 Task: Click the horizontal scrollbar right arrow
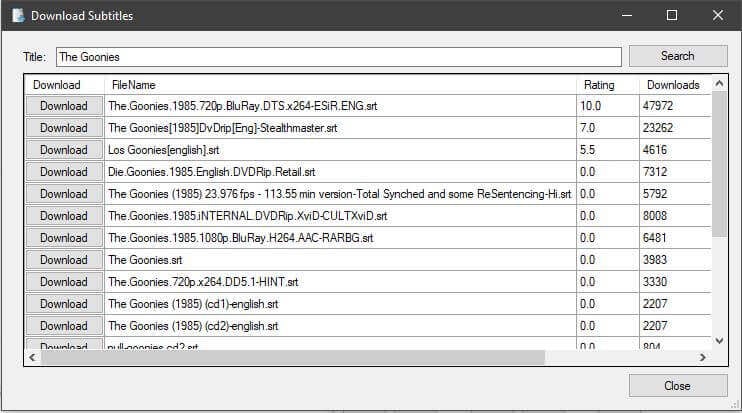click(x=703, y=358)
